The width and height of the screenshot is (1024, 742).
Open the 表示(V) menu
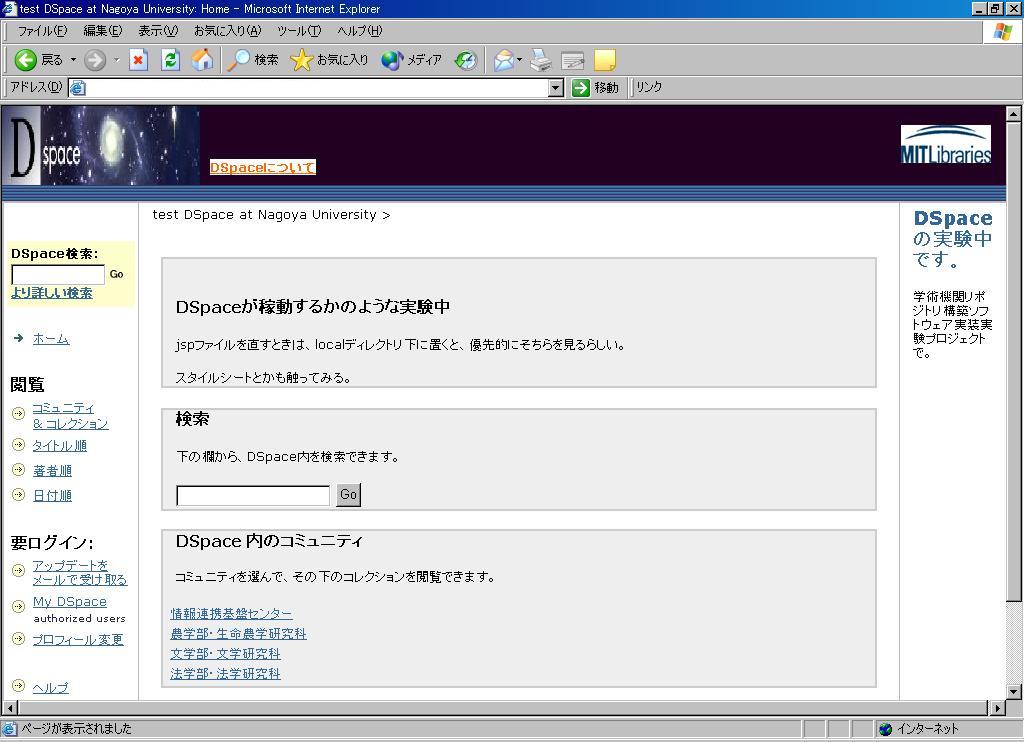(x=158, y=31)
